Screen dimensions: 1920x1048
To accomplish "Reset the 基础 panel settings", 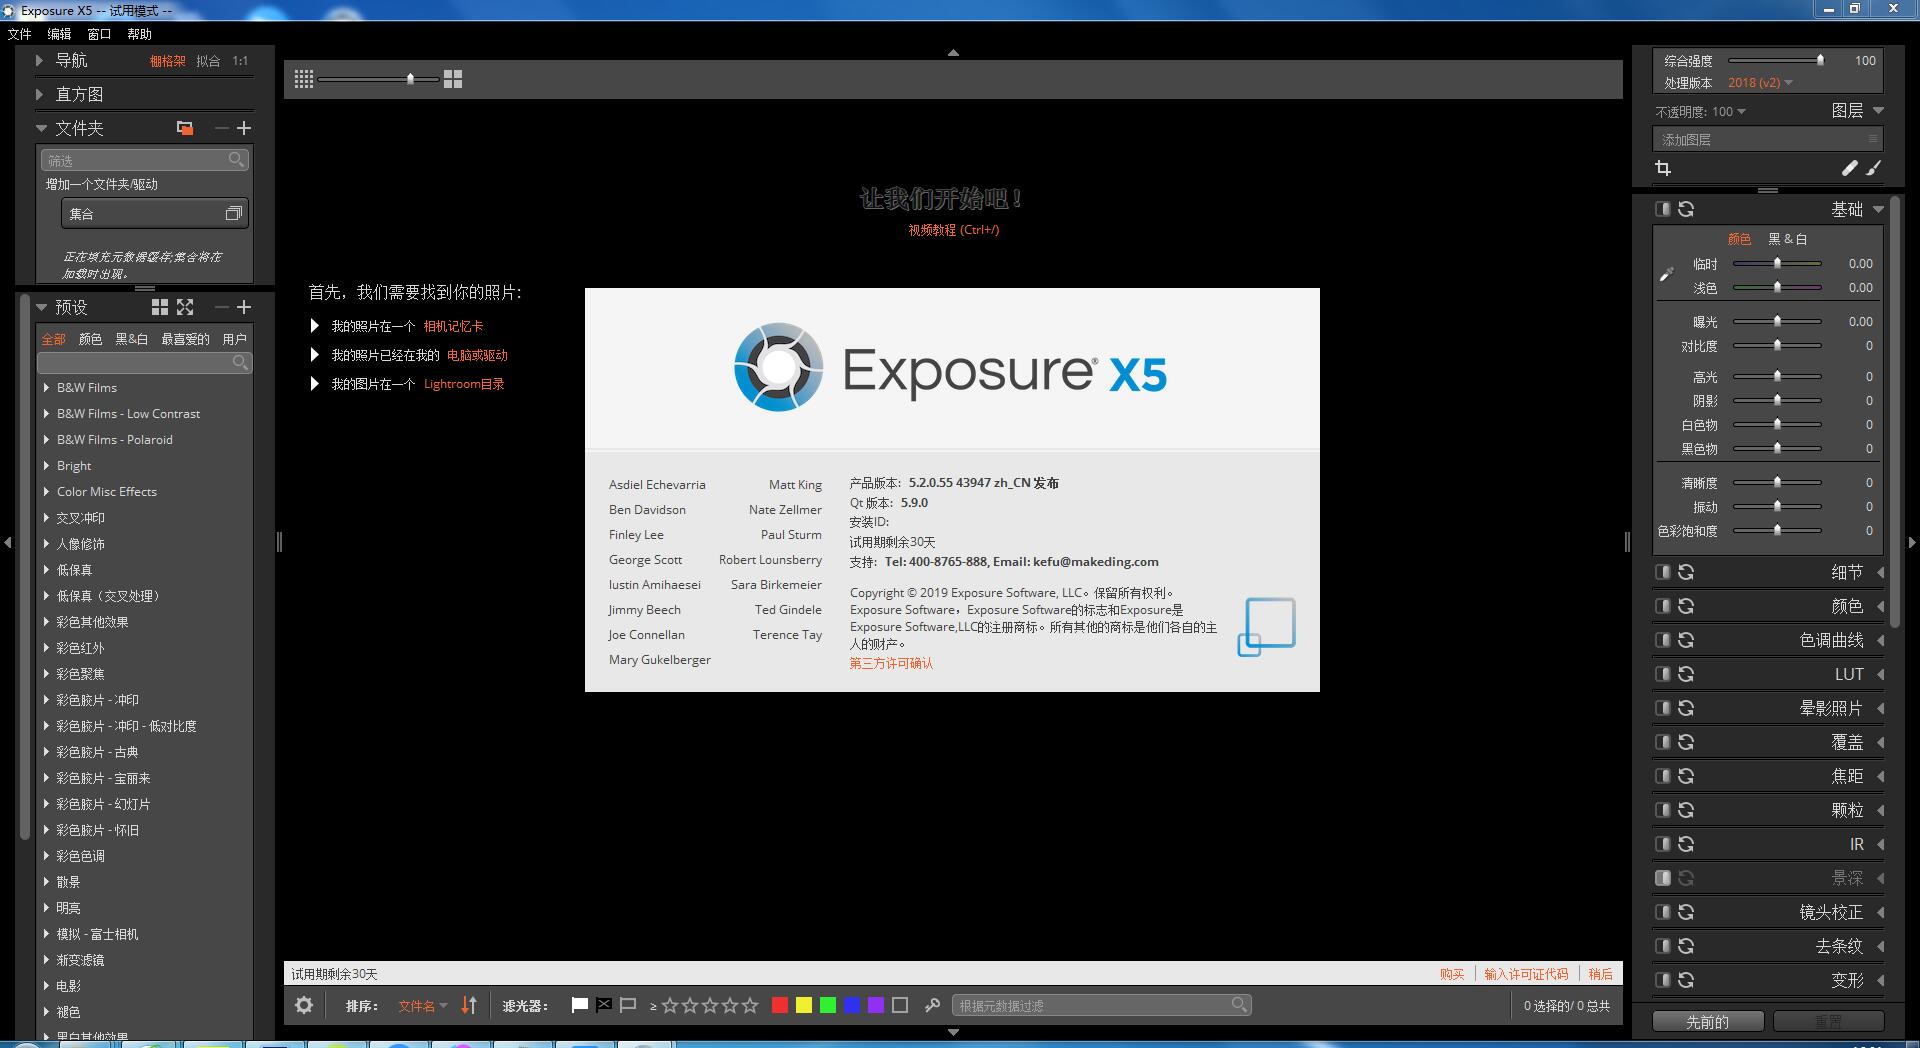I will (1686, 209).
